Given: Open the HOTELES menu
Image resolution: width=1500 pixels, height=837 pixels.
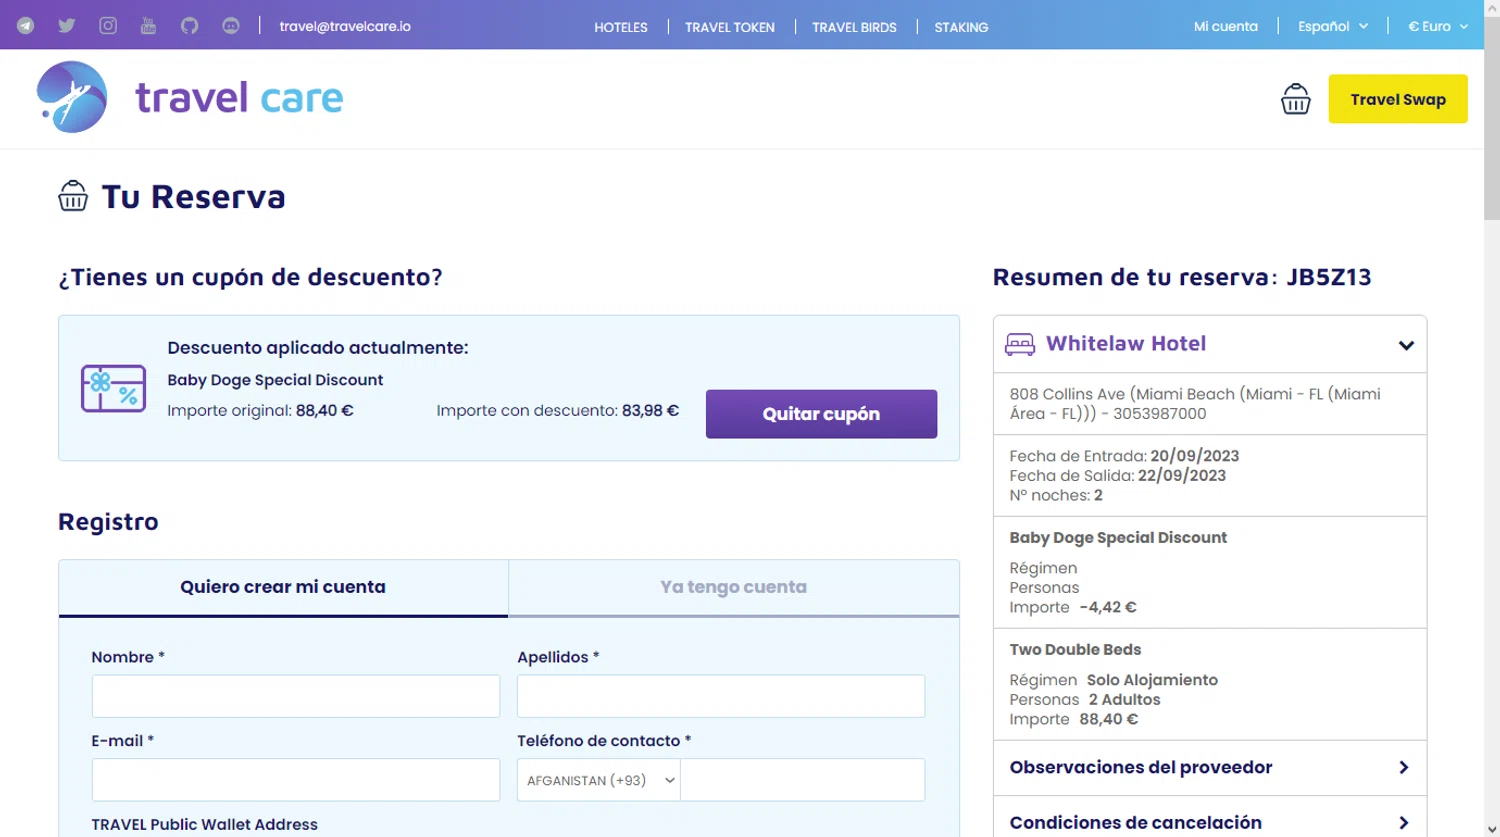Looking at the screenshot, I should point(621,27).
